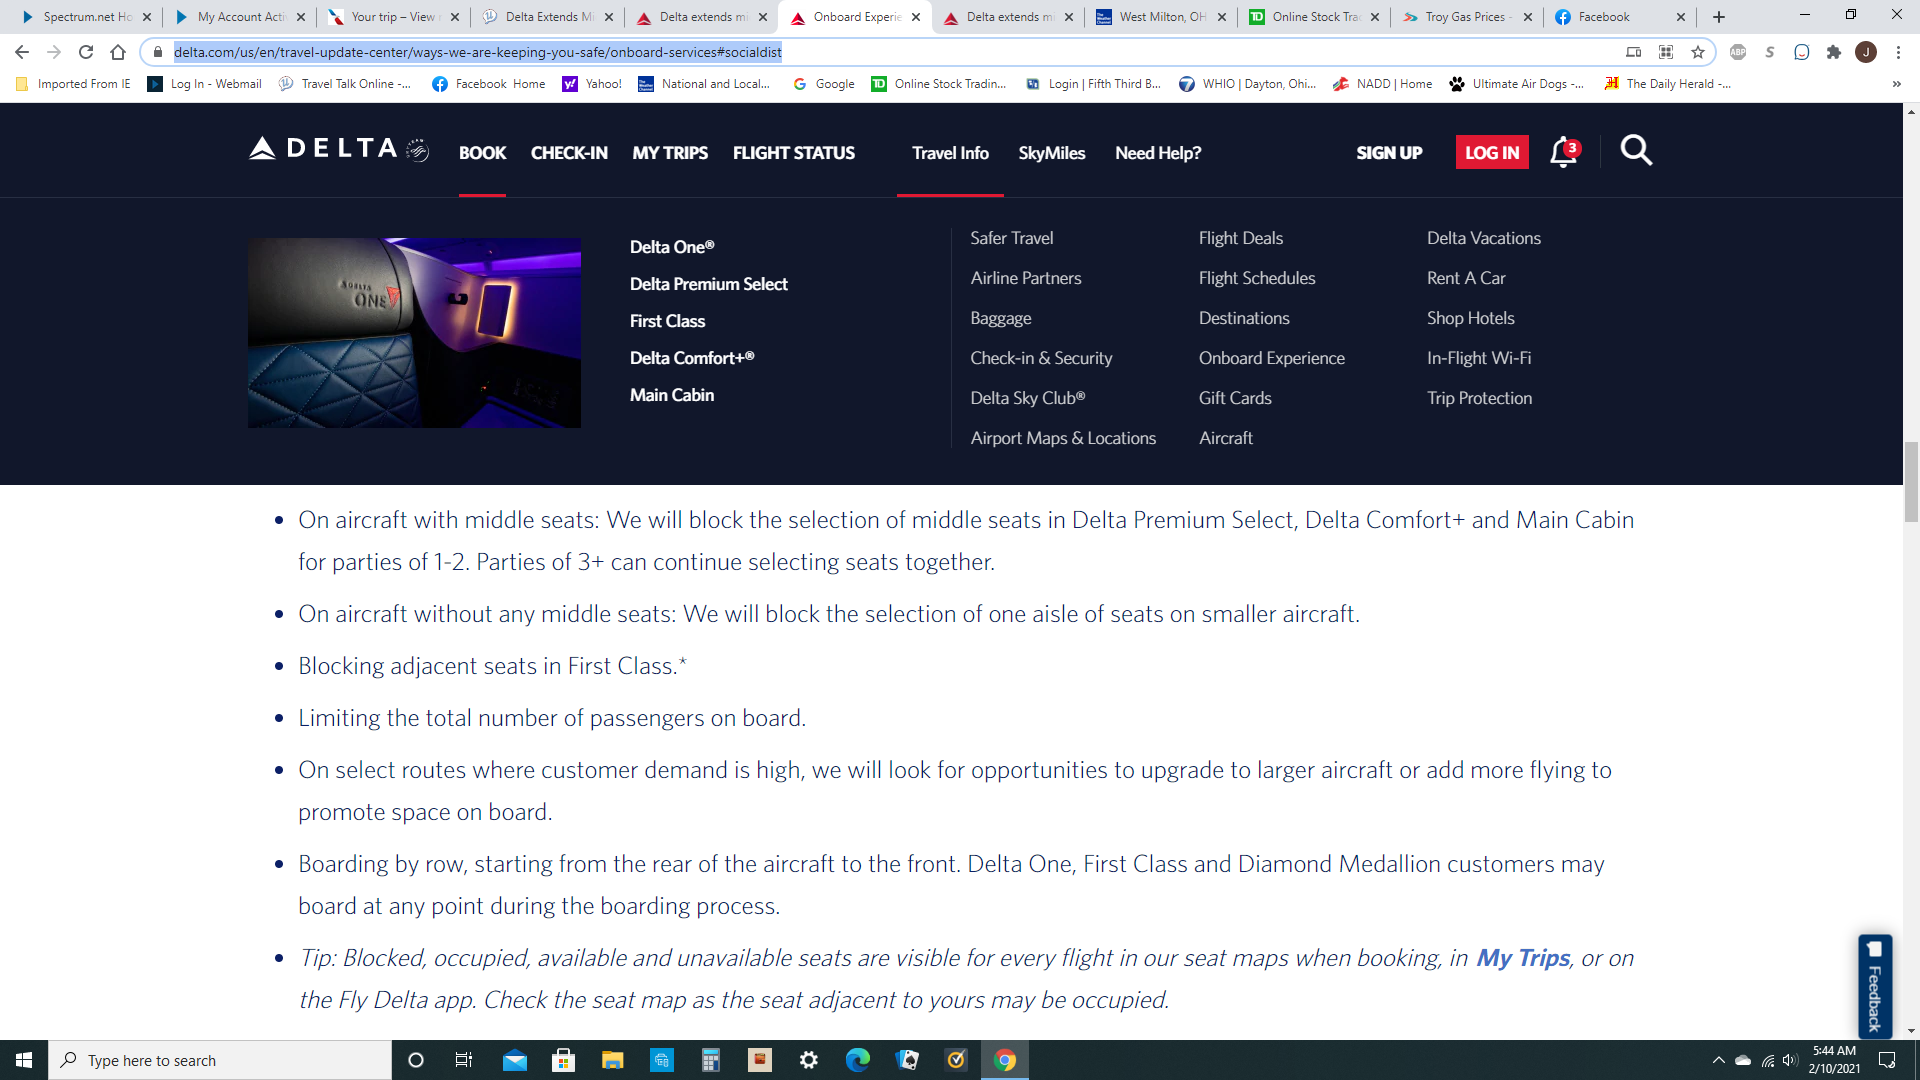The height and width of the screenshot is (1080, 1920).
Task: Click the Delta logo
Action: pos(338,150)
